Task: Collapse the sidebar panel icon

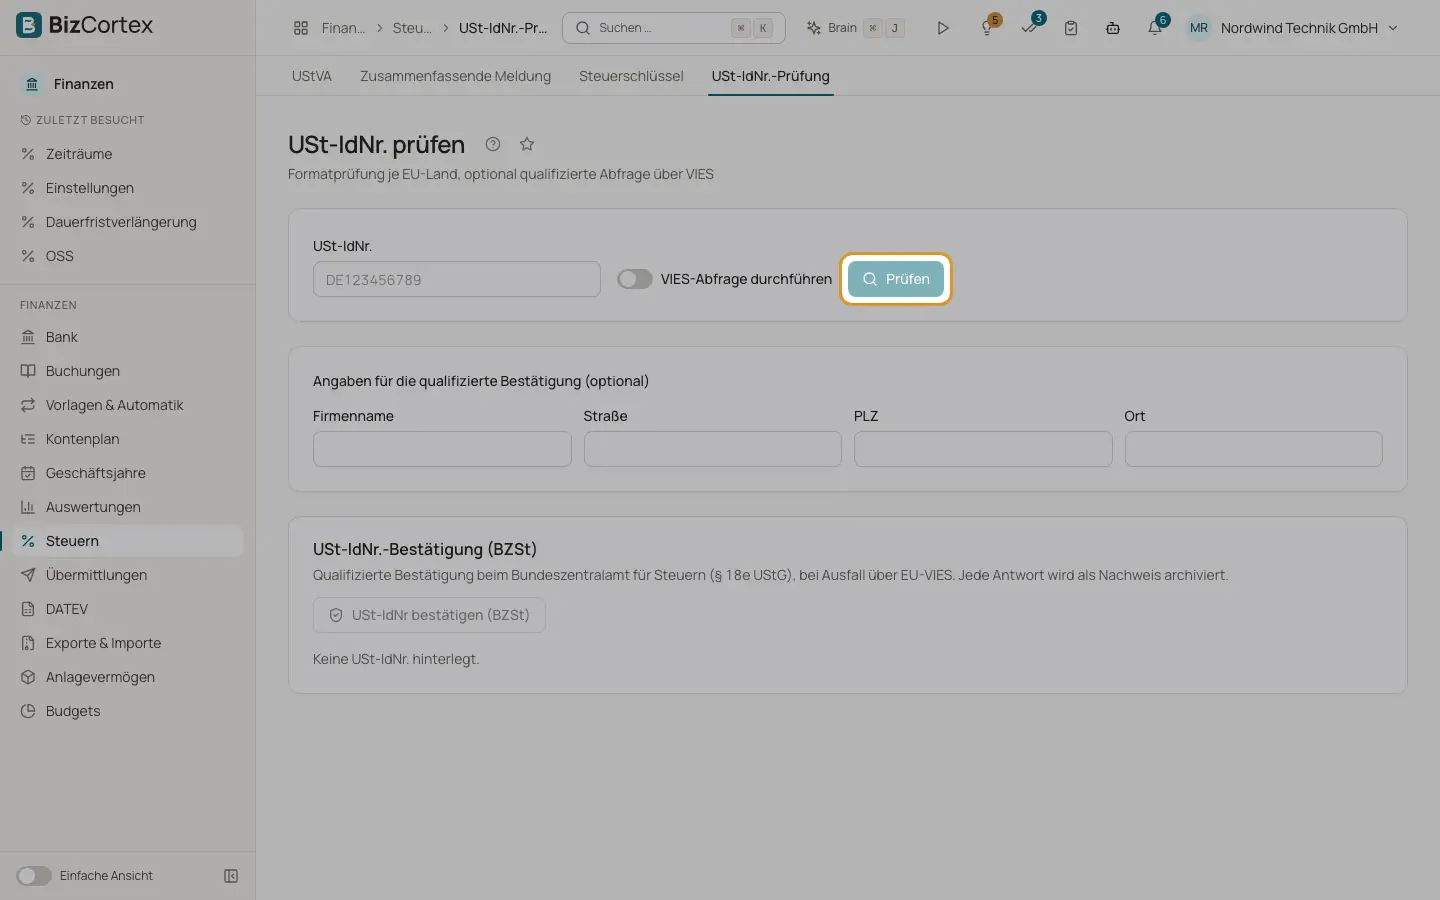Action: 231,876
